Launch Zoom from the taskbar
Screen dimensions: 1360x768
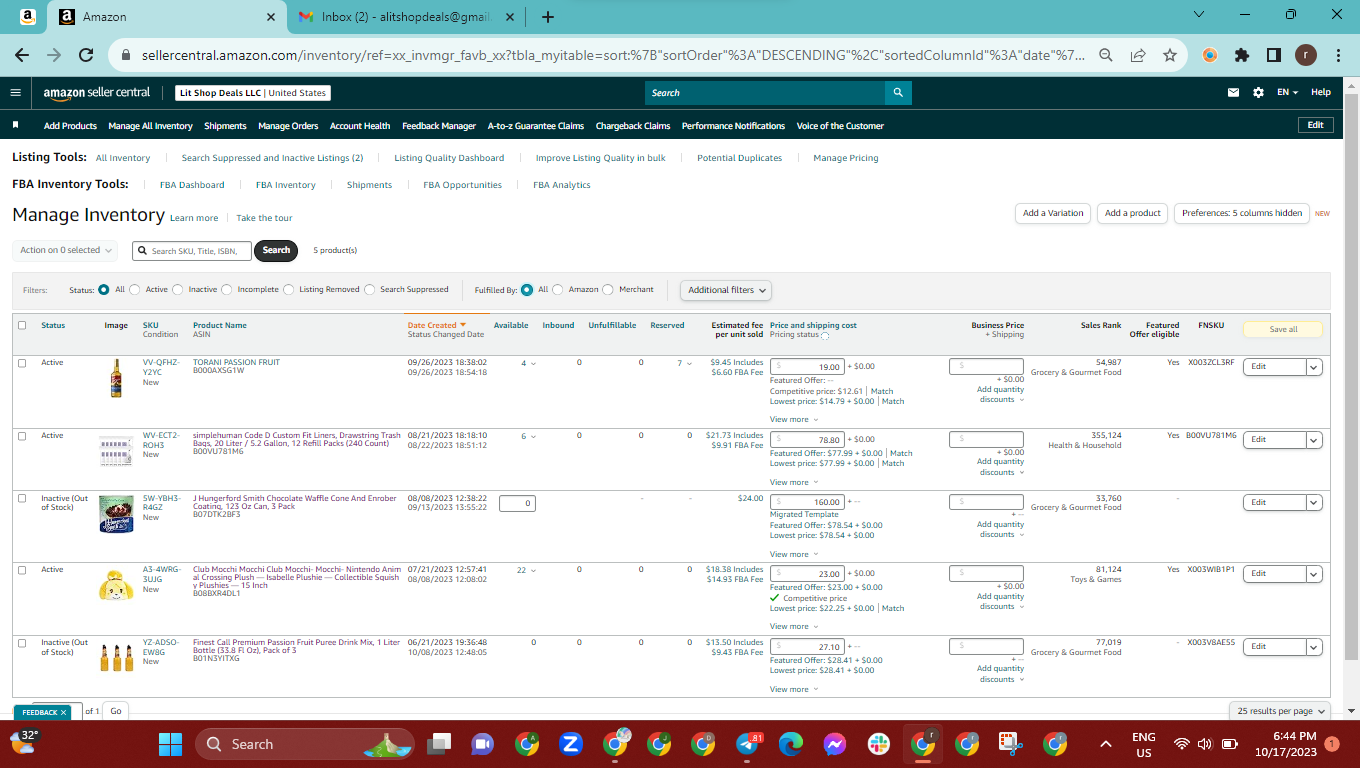click(571, 744)
